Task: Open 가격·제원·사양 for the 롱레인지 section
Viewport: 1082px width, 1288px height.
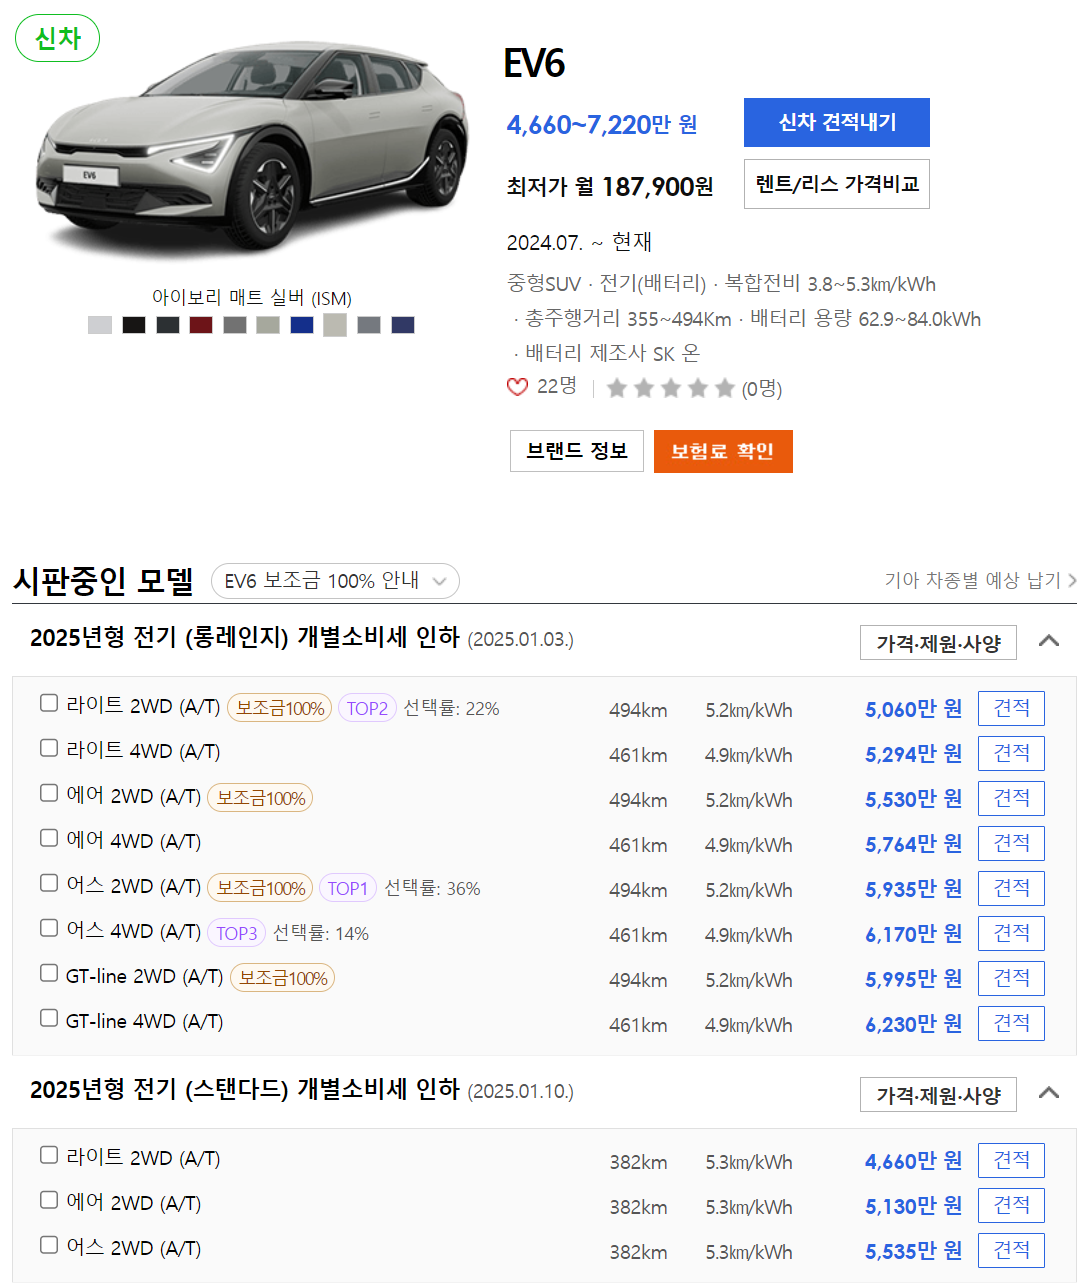Action: 938,643
